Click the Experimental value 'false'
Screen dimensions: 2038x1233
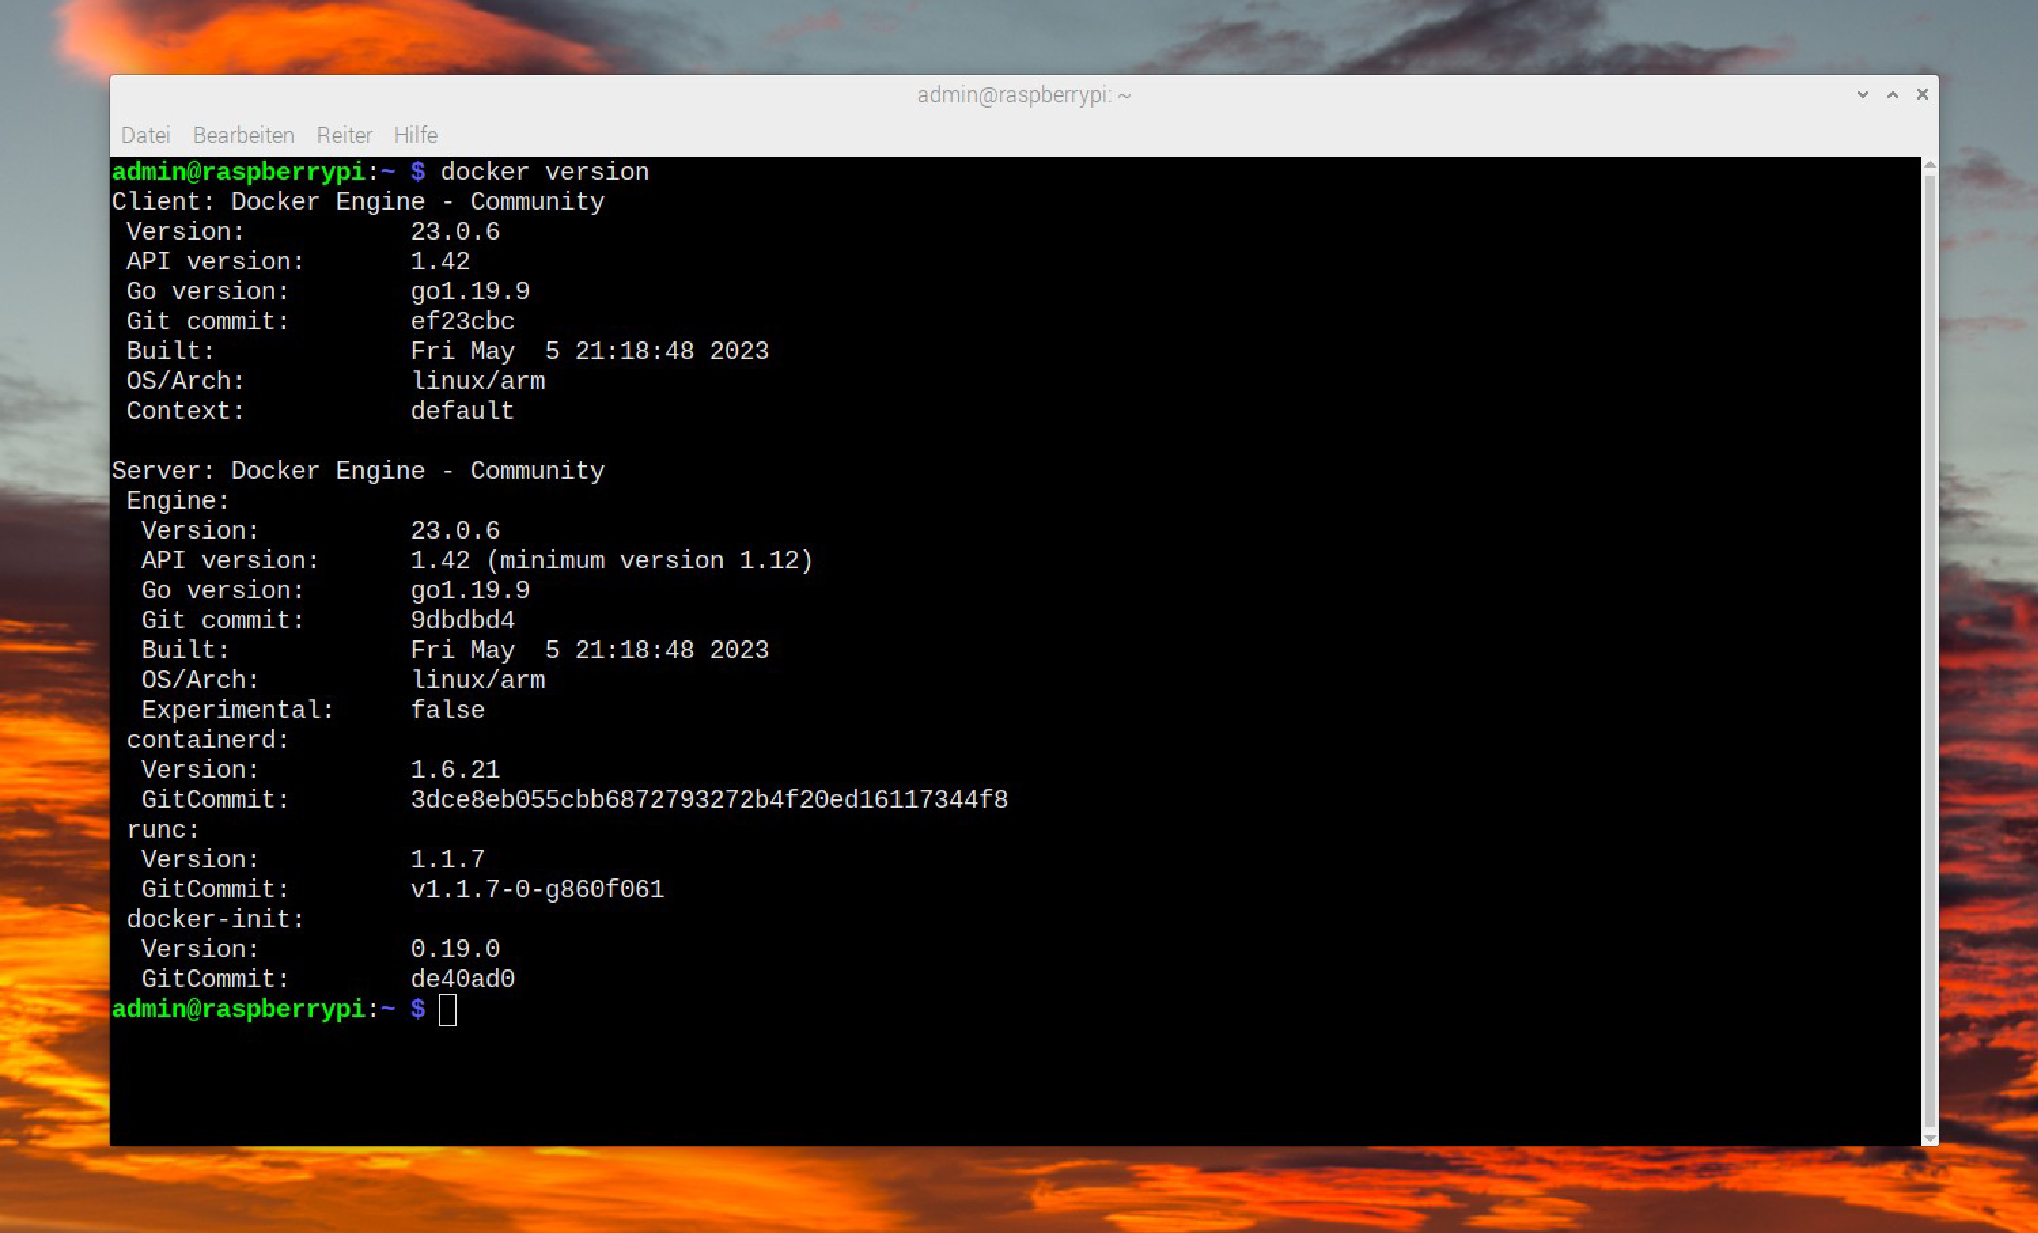point(448,710)
